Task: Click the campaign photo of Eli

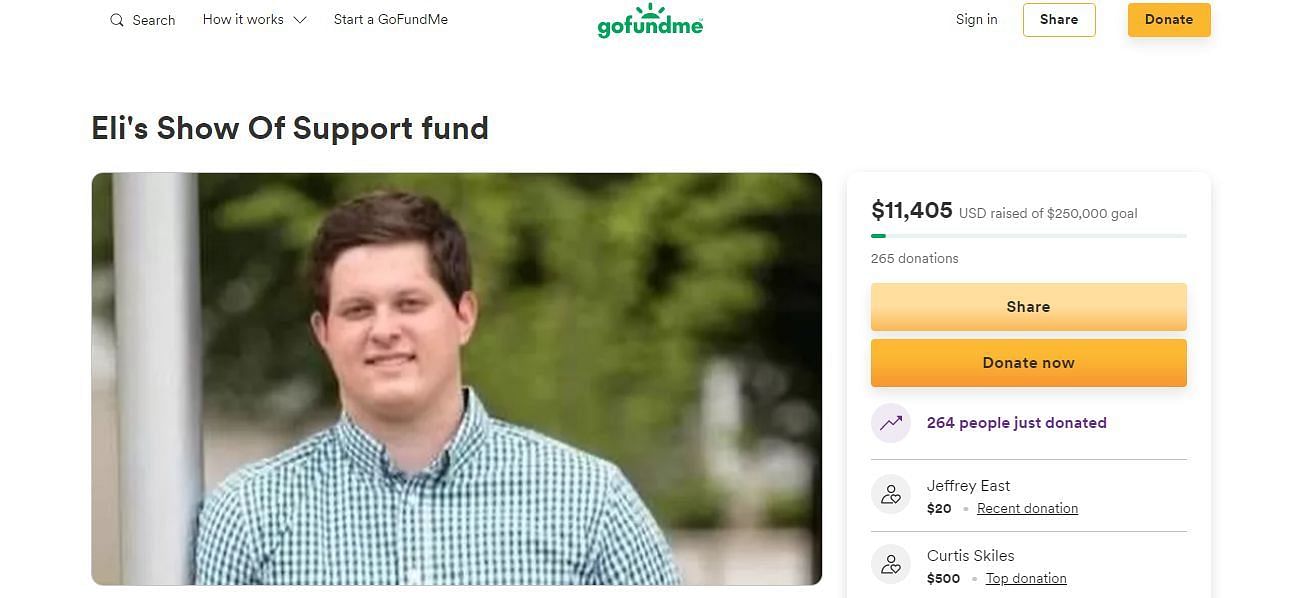Action: pos(456,379)
